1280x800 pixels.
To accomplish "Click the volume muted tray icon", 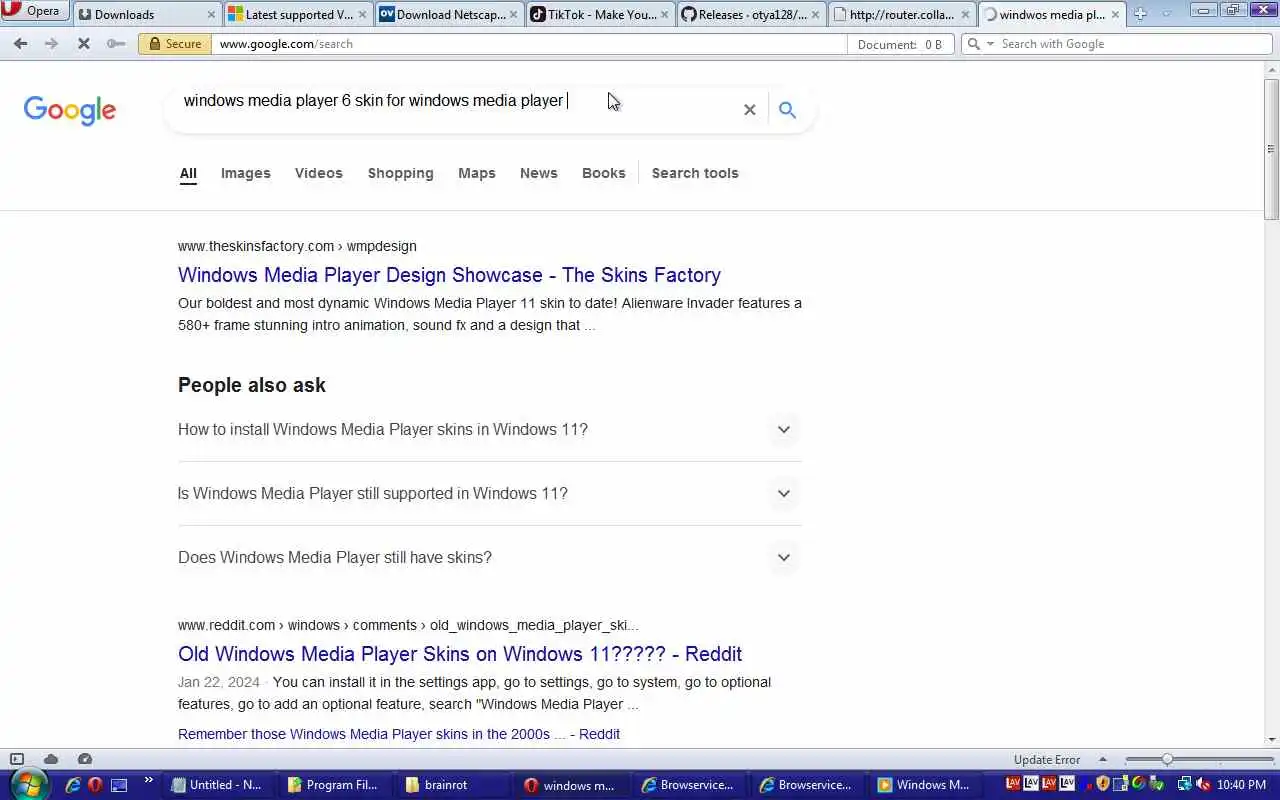I will pyautogui.click(x=1204, y=785).
